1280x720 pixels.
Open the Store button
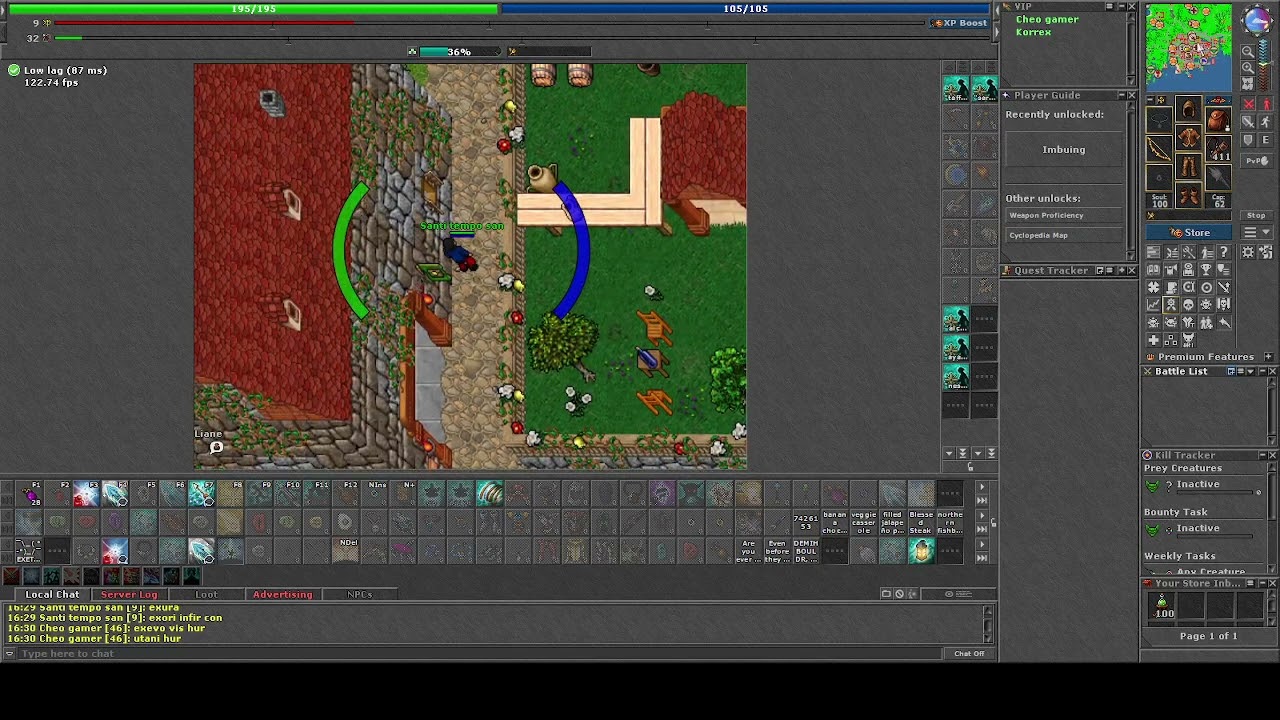1189,232
